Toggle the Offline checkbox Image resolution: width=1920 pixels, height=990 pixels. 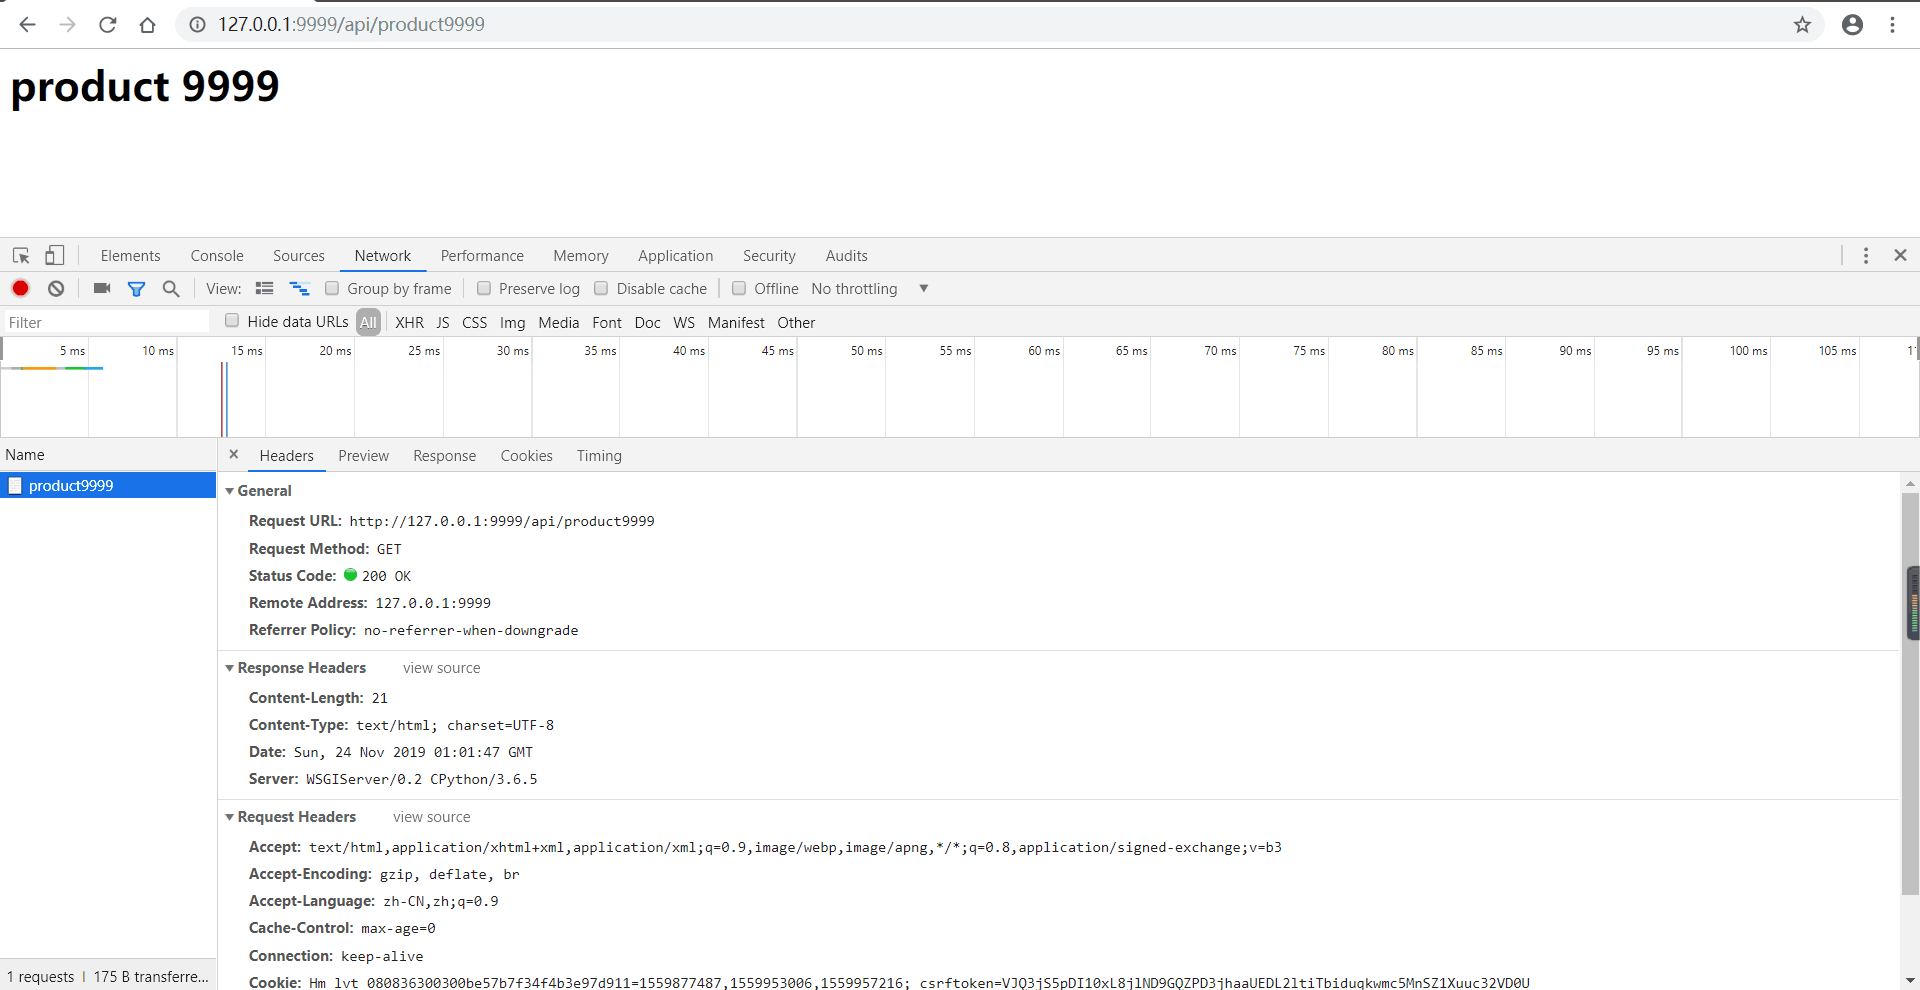click(x=739, y=288)
